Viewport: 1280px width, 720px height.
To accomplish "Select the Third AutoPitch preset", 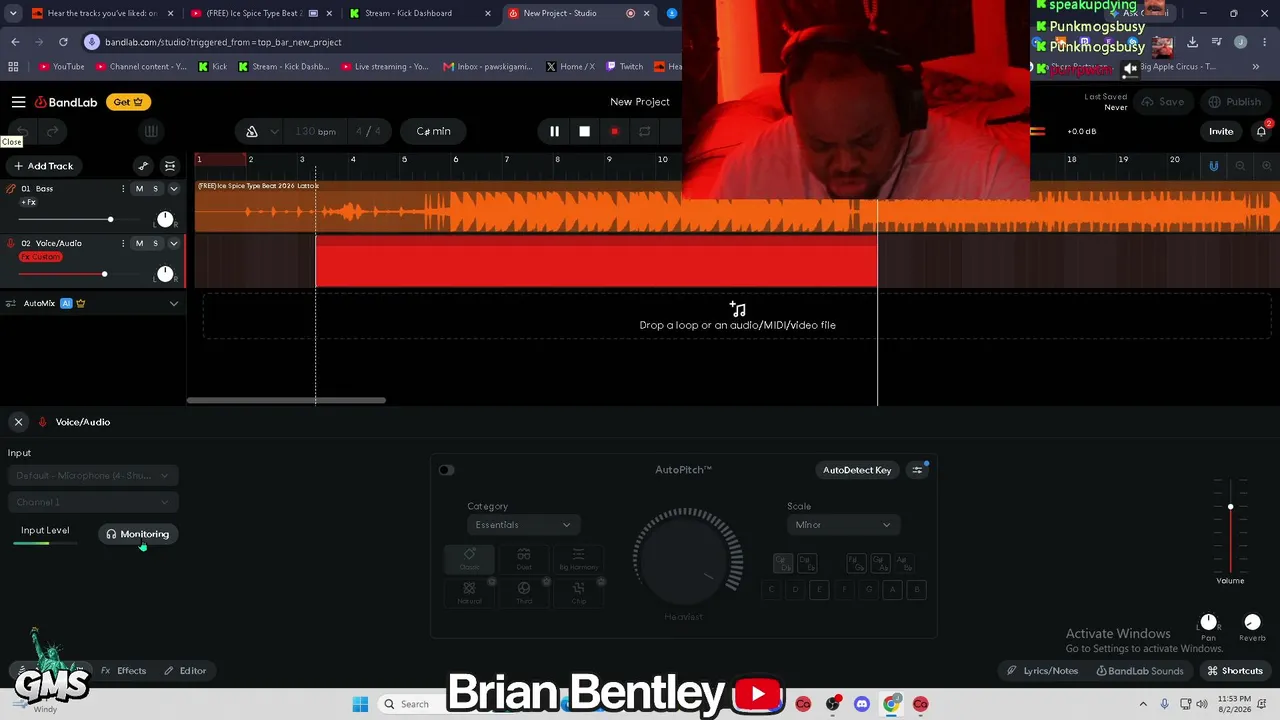I will pos(524,592).
